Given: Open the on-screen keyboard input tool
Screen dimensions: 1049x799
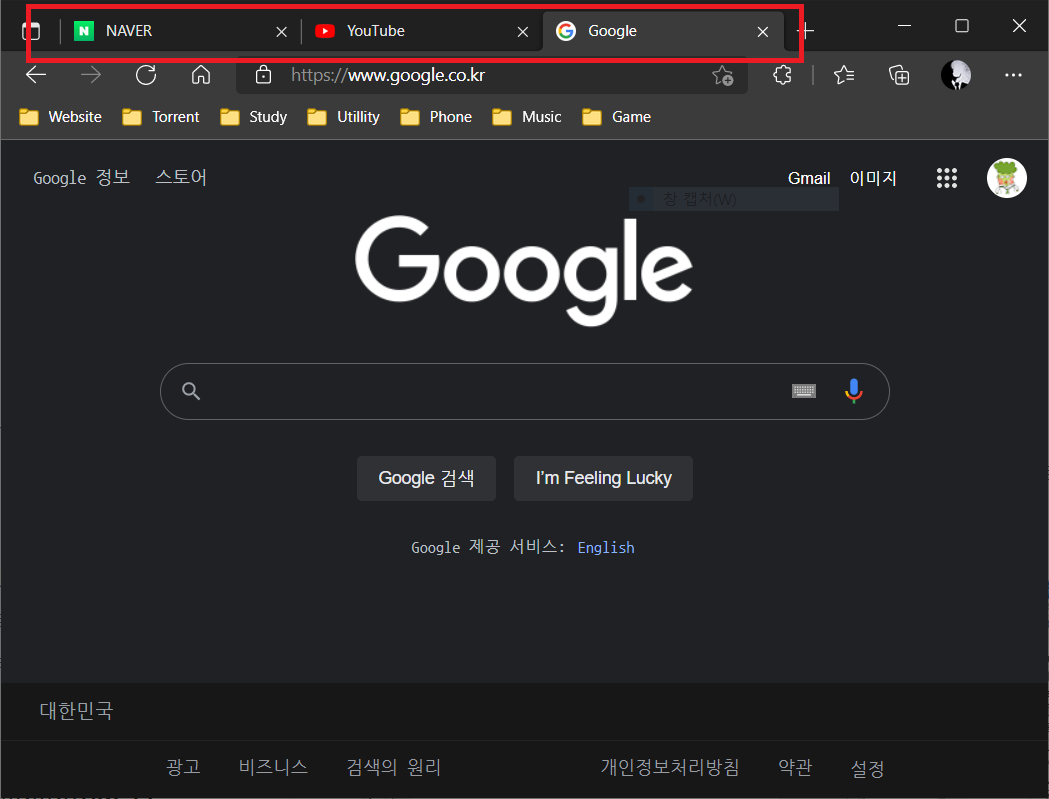Looking at the screenshot, I should pyautogui.click(x=803, y=391).
